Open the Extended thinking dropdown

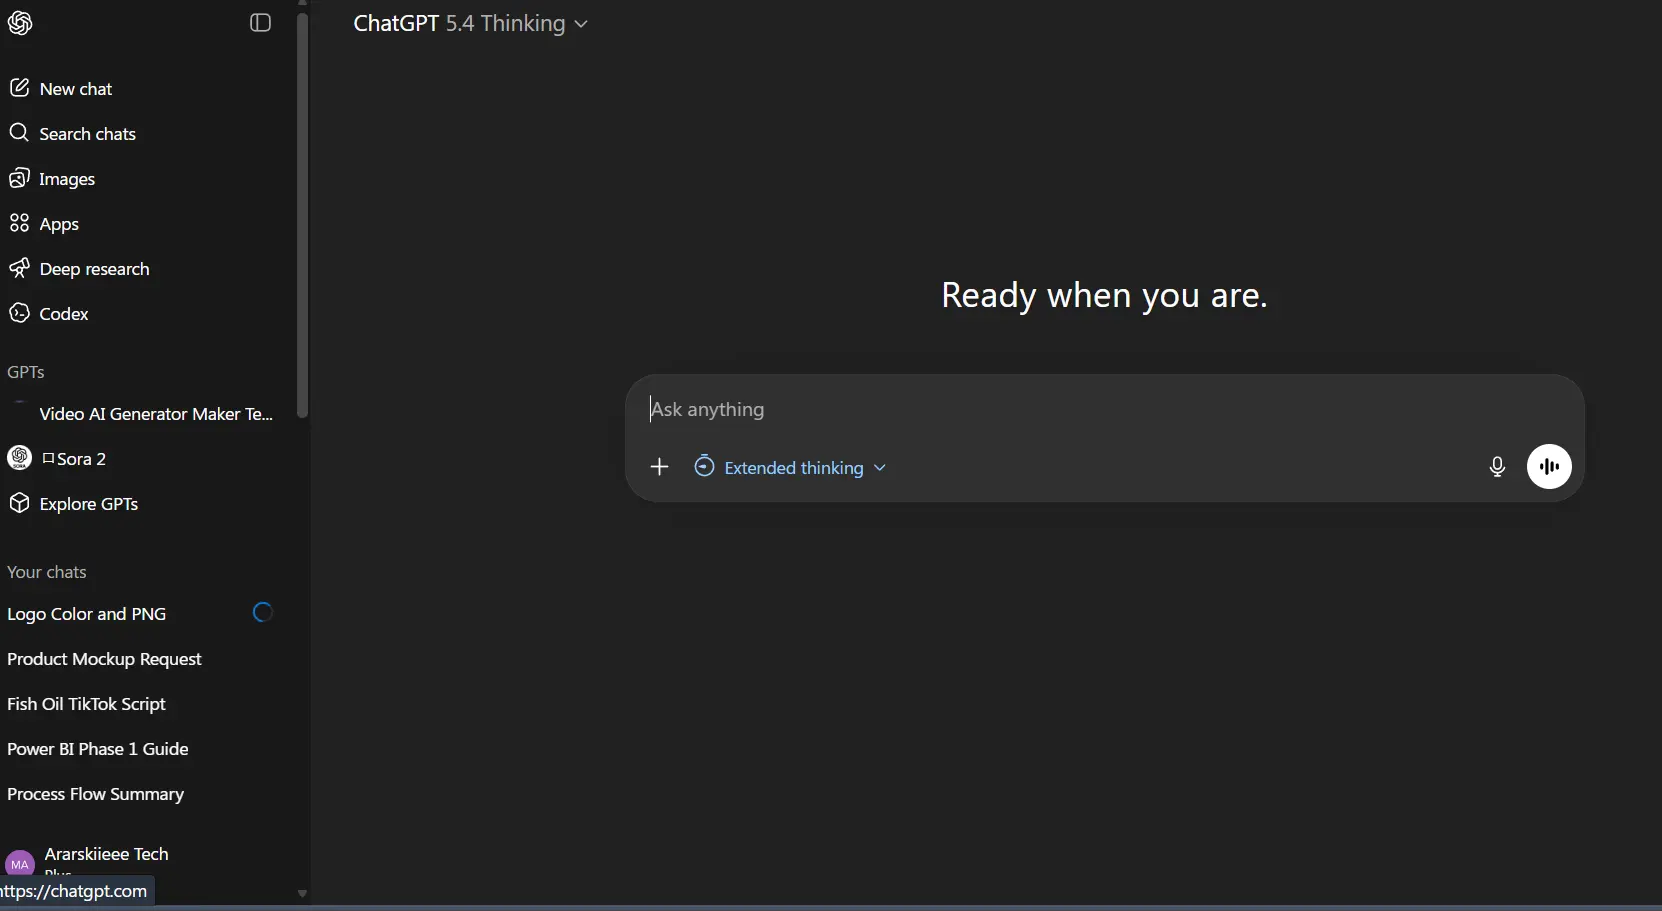tap(790, 467)
